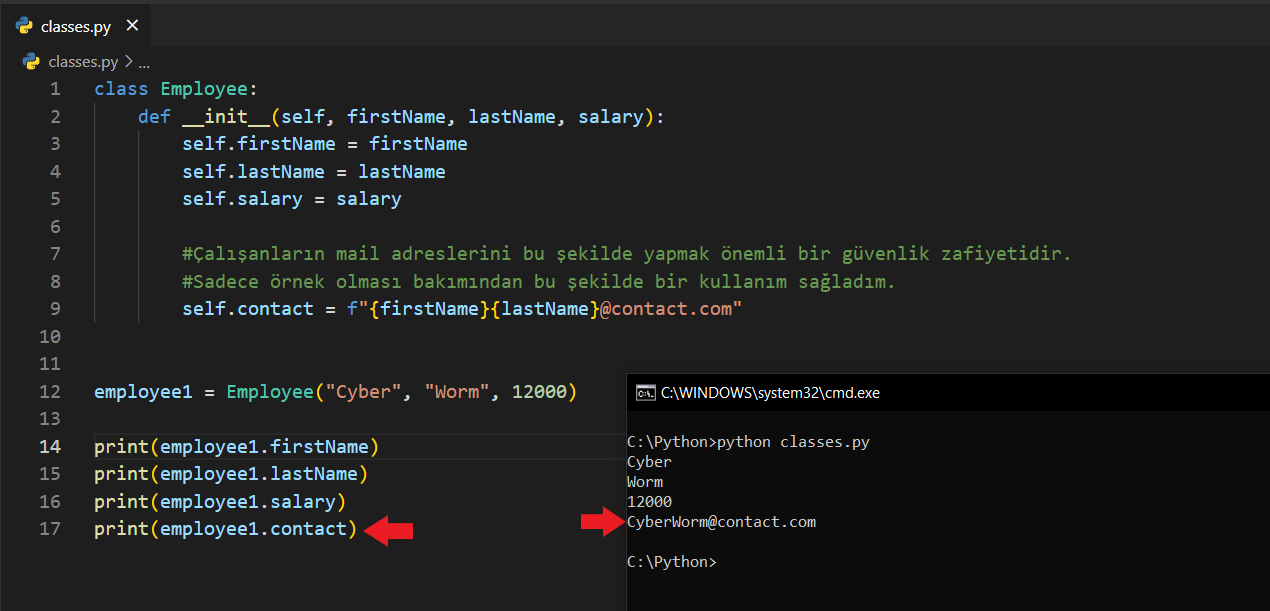Click the Python icon in the classes.py tab
This screenshot has width=1270, height=611.
[25, 27]
